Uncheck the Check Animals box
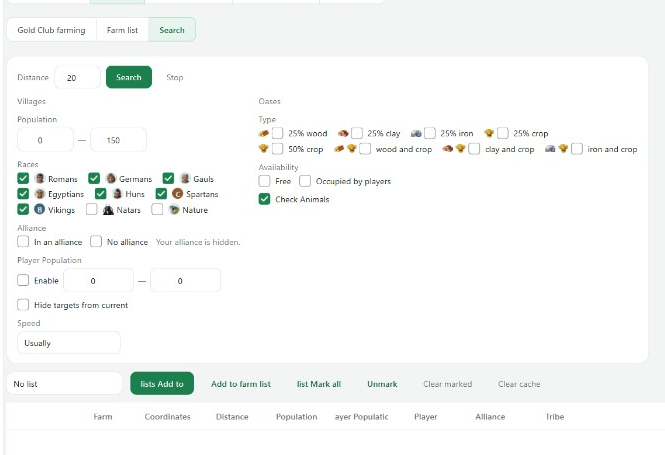 (264, 199)
